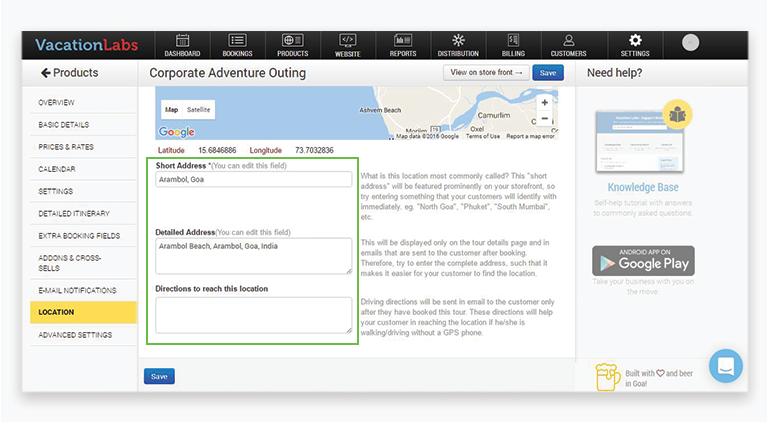Click the user profile avatar
Screen dimensions: 768x422
click(x=690, y=43)
